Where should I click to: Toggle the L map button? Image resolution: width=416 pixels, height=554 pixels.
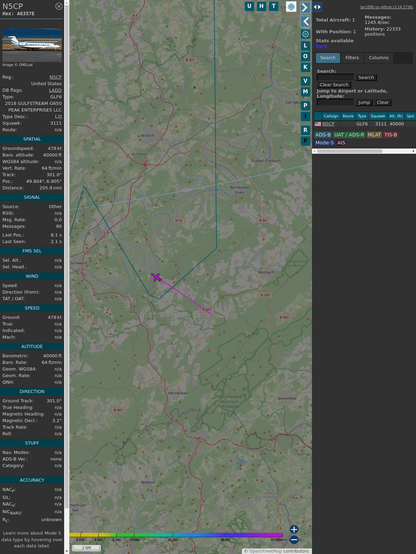[305, 46]
